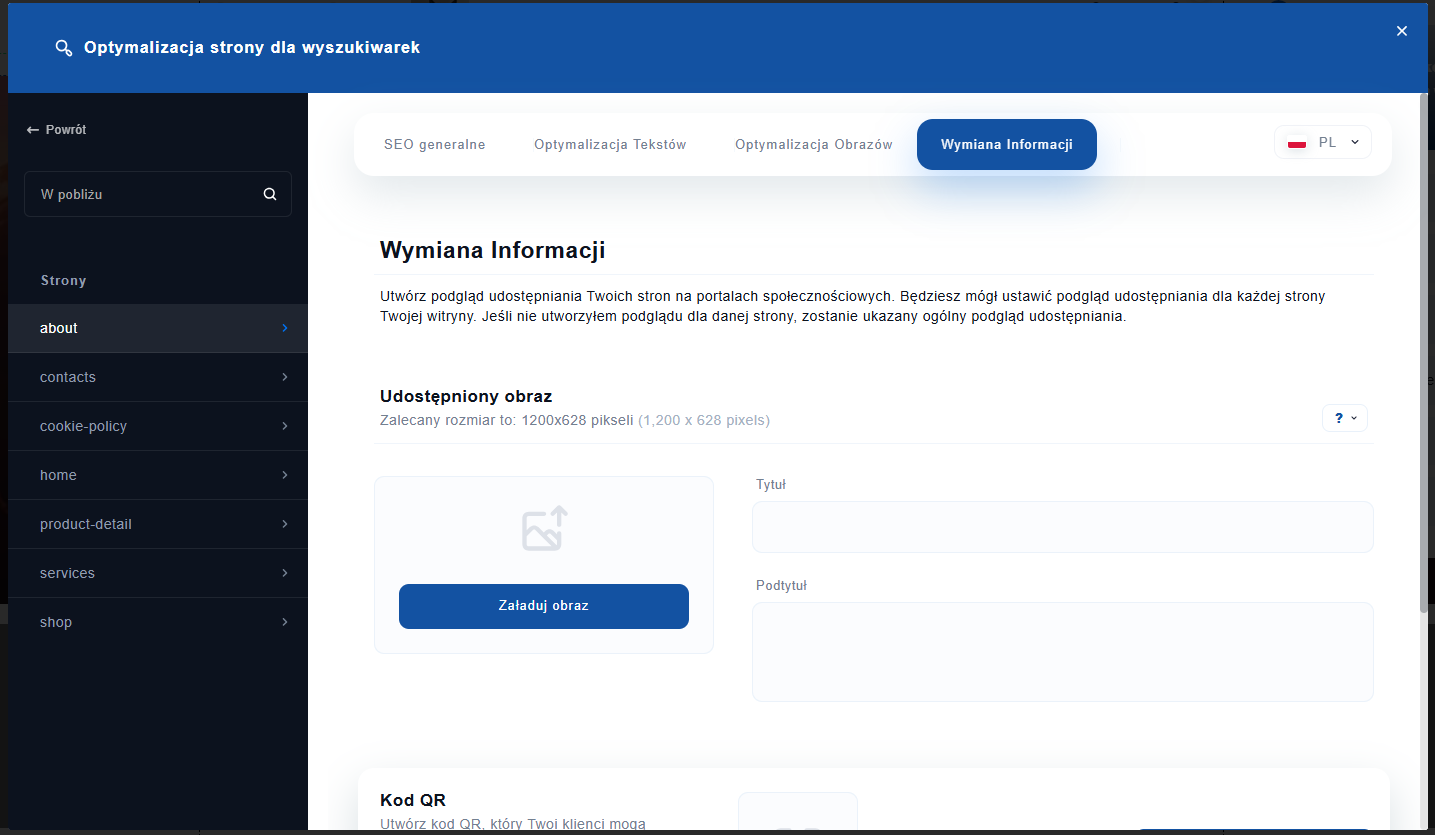Open the PL language selector
The height and width of the screenshot is (835, 1435).
1322,143
